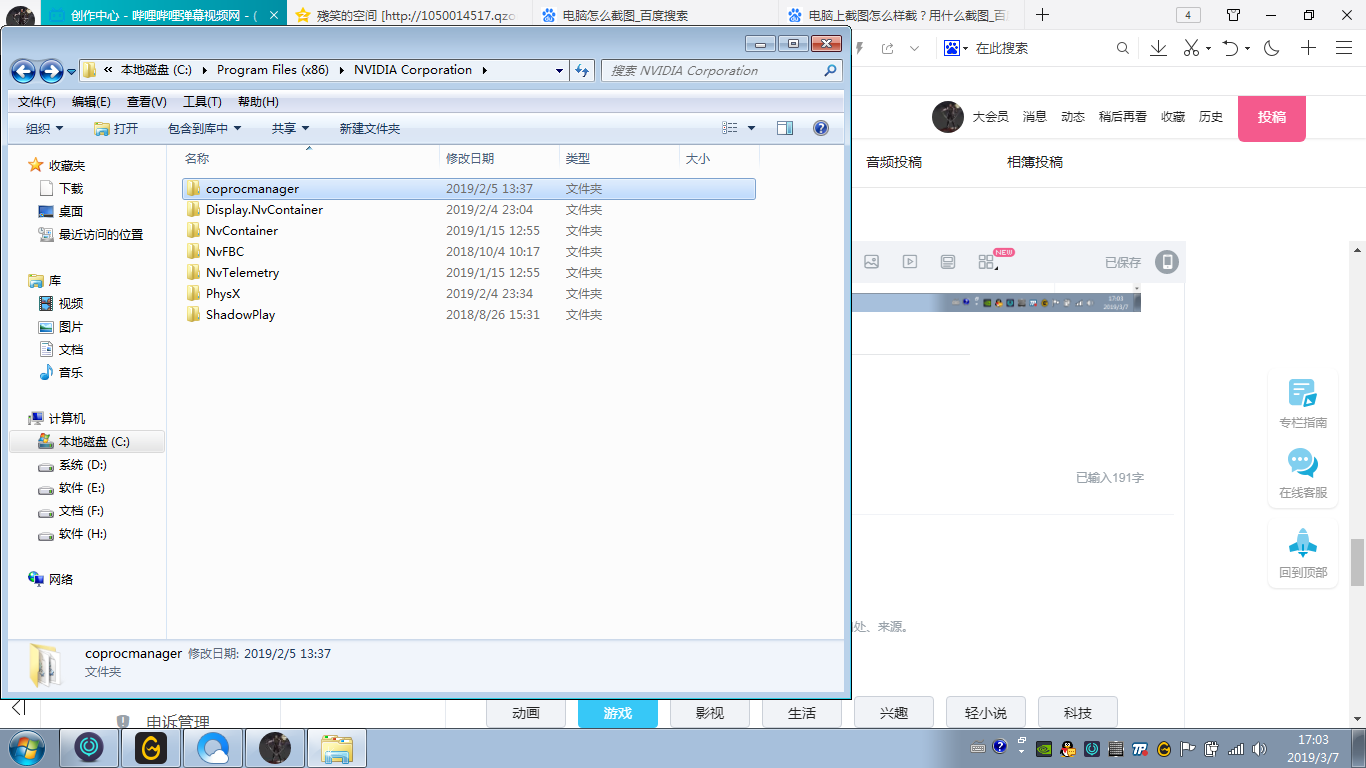Click Program Files (x86) in address breadcrumb
1366x768 pixels.
click(x=273, y=70)
